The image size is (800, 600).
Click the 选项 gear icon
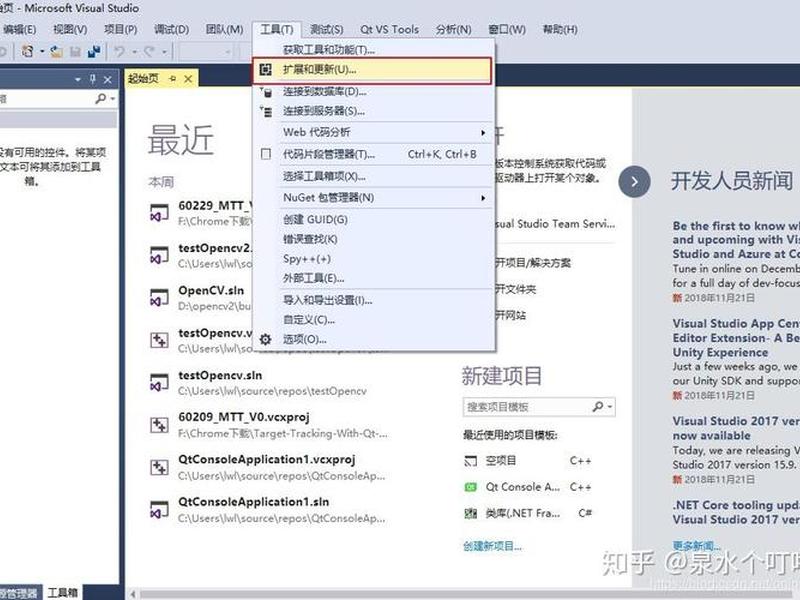pos(265,339)
